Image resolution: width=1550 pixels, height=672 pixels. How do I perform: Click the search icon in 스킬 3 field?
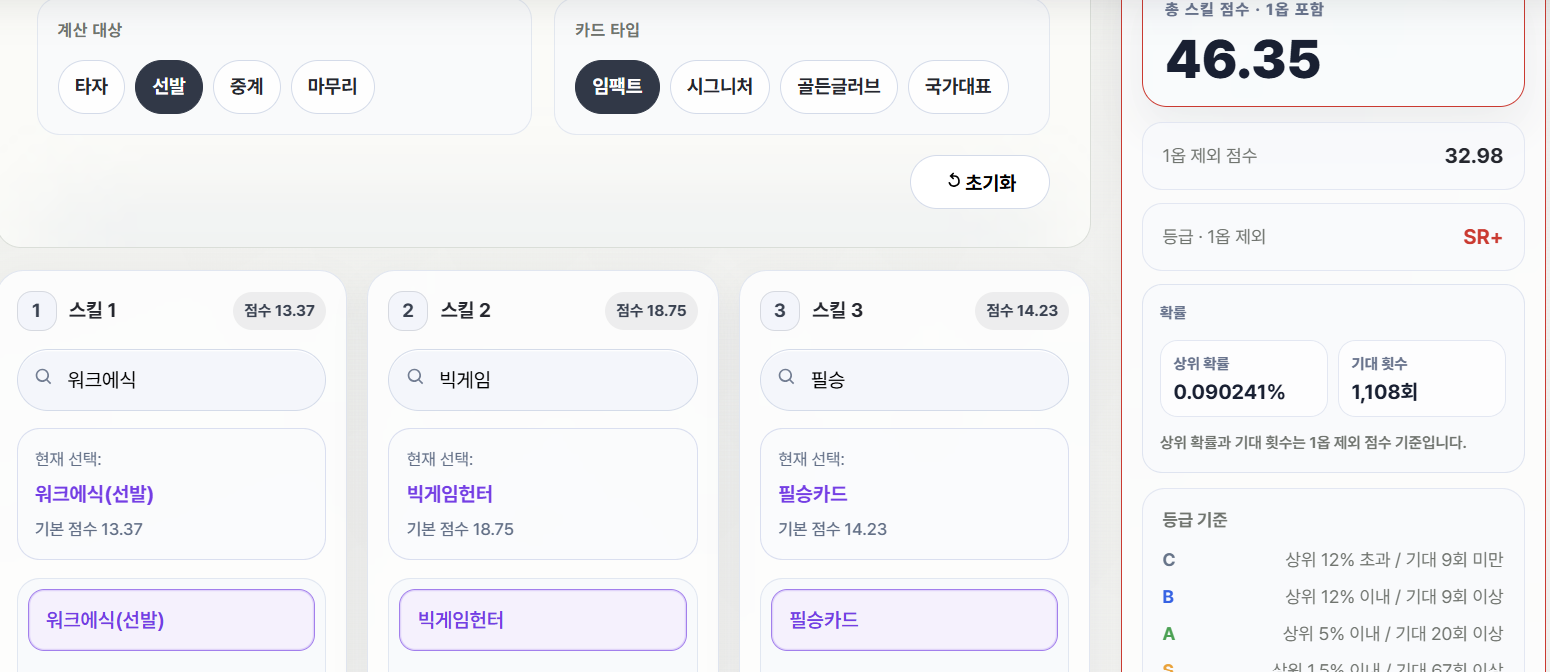click(787, 378)
